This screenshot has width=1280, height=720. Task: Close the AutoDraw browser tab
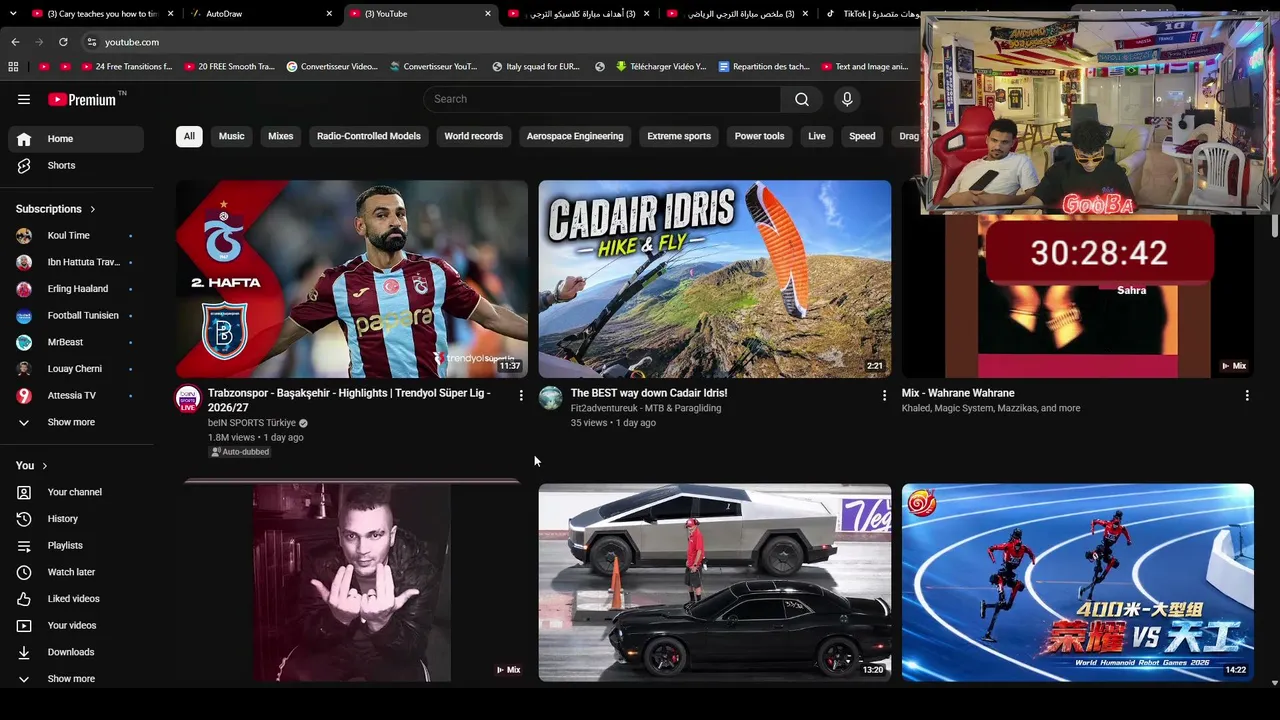(329, 14)
